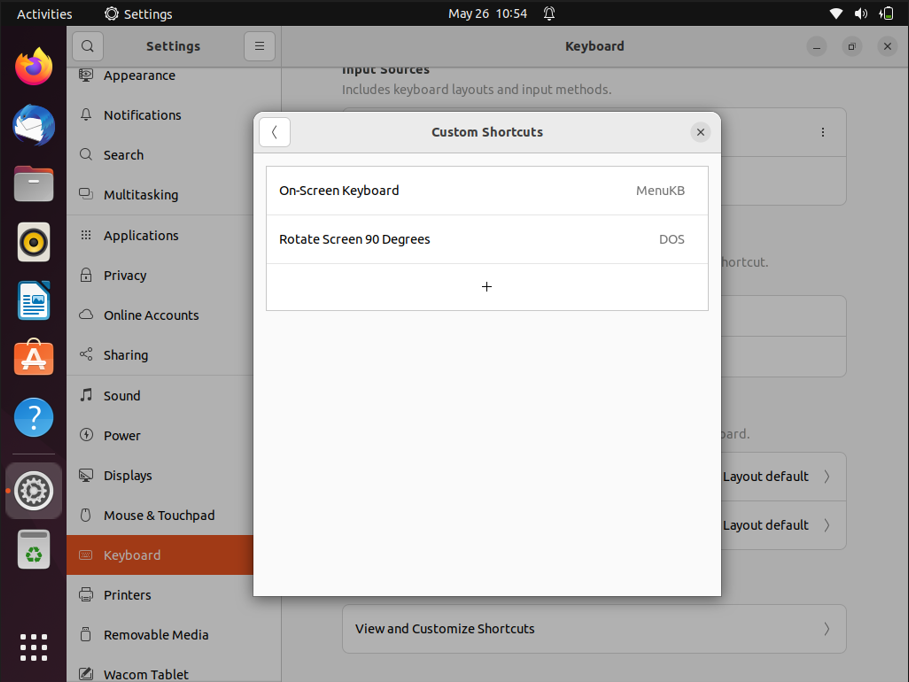The width and height of the screenshot is (909, 682).
Task: Show Applications grid in the dock
Action: pyautogui.click(x=34, y=647)
